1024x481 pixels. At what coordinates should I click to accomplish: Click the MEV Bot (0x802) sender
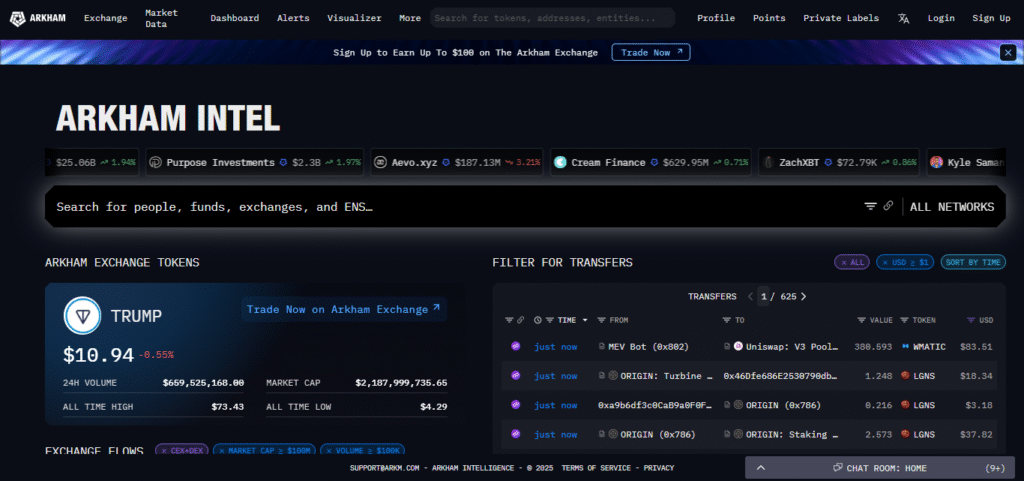tap(648, 347)
